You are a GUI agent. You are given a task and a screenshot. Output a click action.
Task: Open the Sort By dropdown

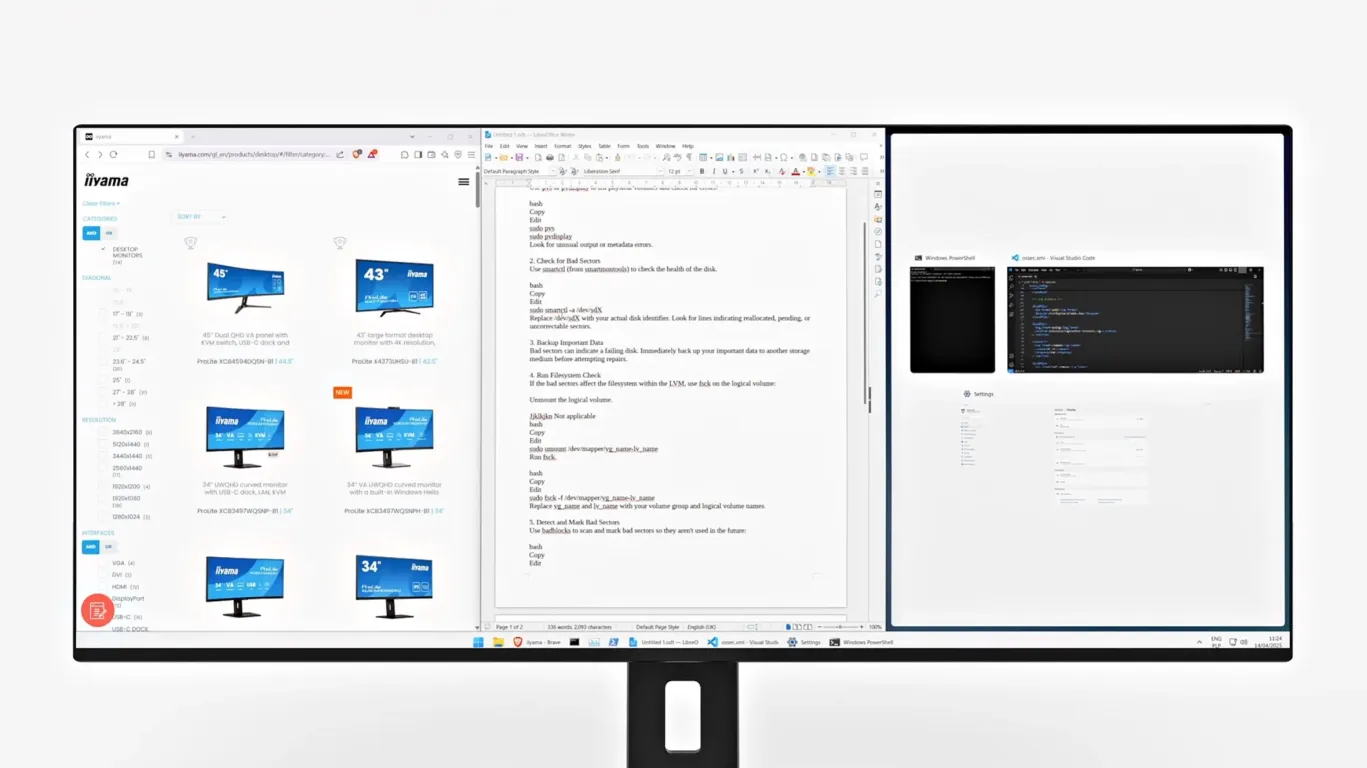click(x=200, y=217)
